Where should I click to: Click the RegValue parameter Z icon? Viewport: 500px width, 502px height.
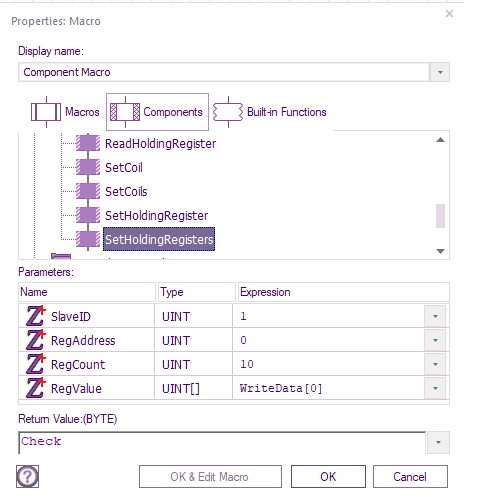(35, 388)
